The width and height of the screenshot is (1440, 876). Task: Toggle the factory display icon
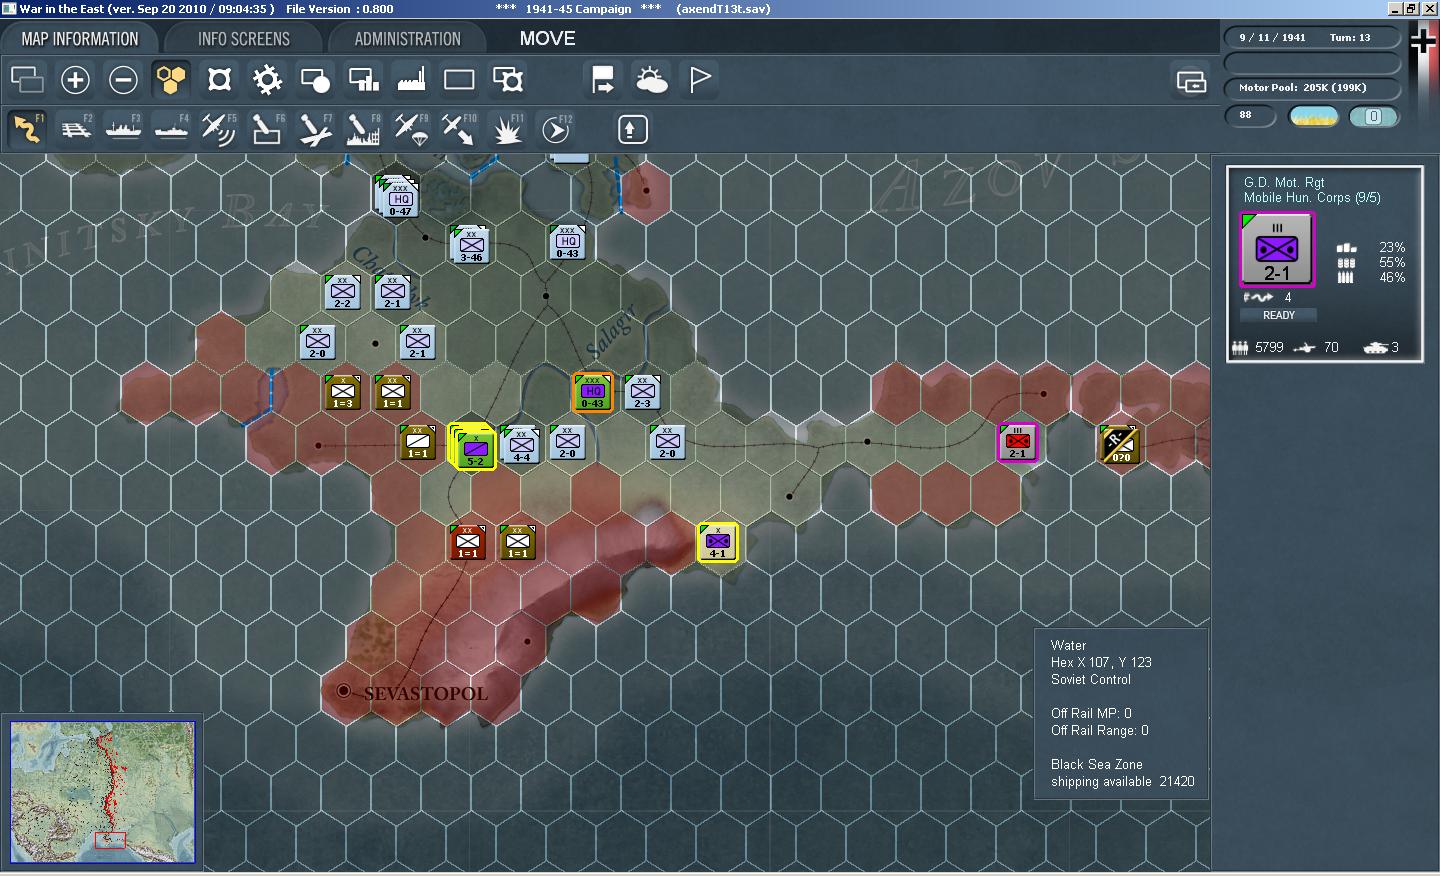(411, 80)
